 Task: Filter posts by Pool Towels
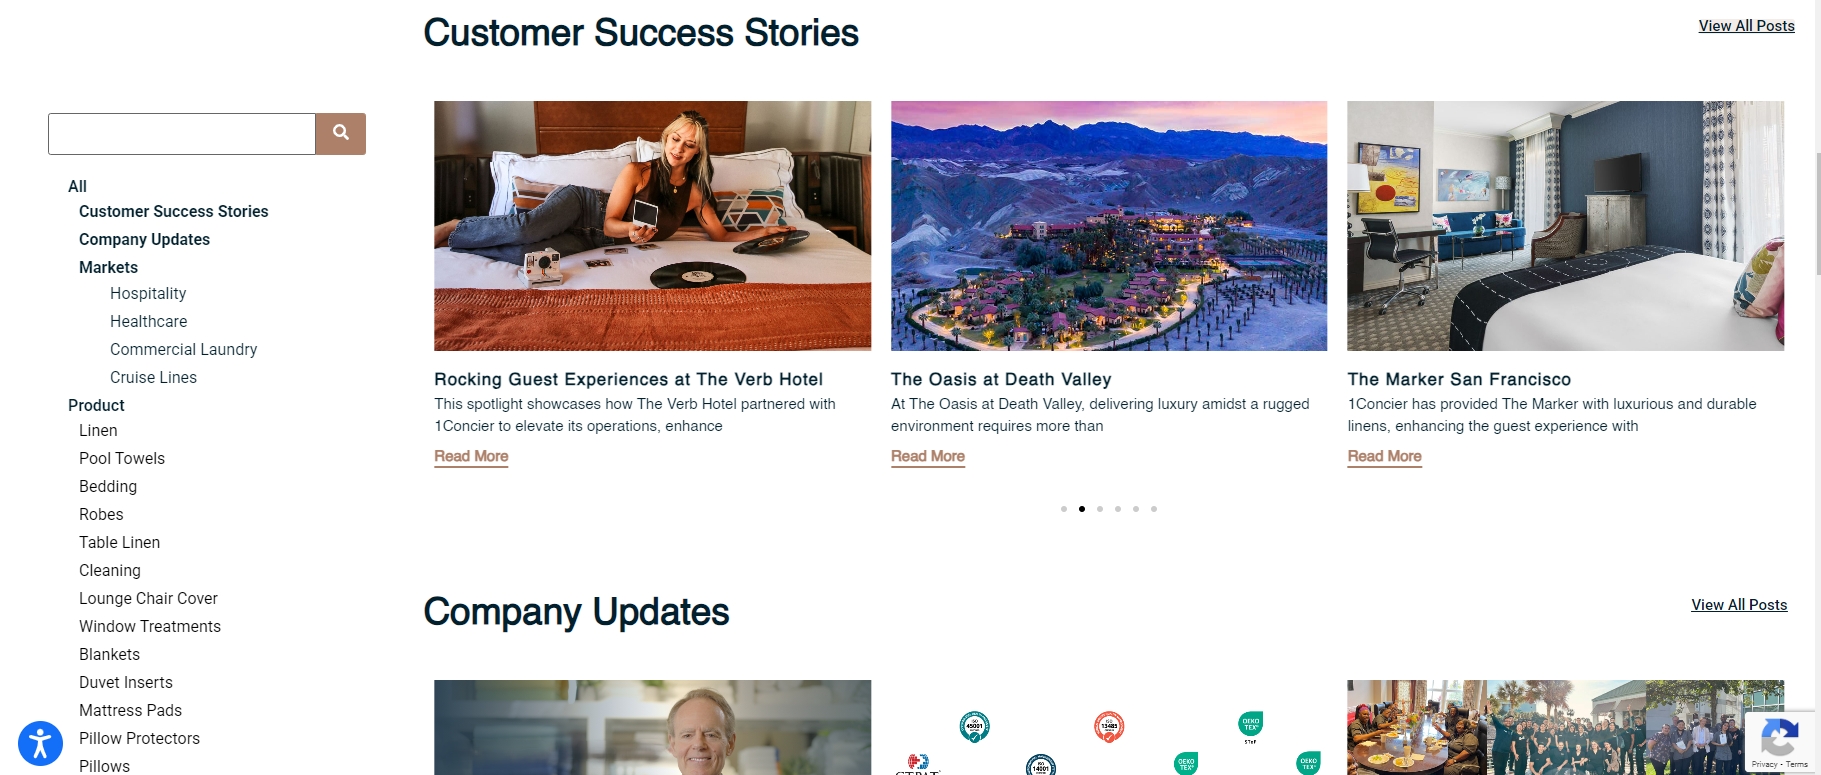[x=122, y=458]
